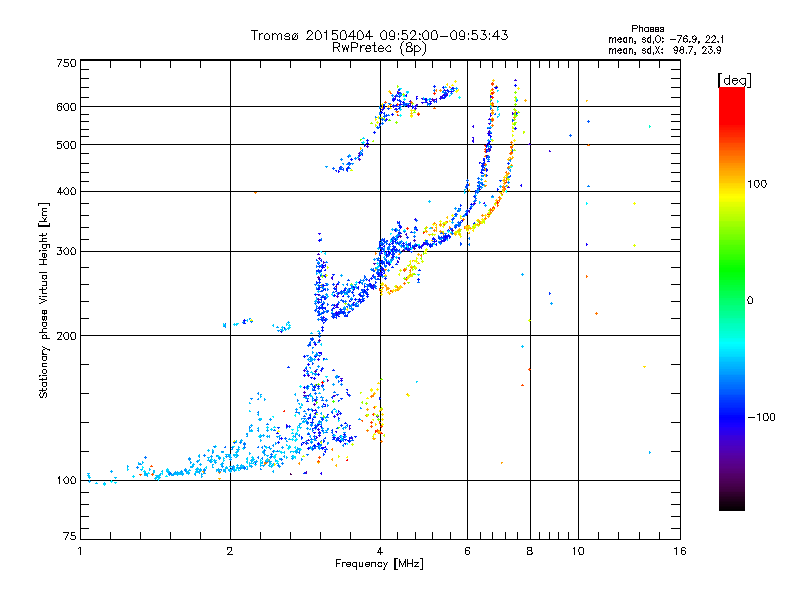The image size is (800, 600).
Task: Click the colorbar tick label '0'
Action: point(750,300)
